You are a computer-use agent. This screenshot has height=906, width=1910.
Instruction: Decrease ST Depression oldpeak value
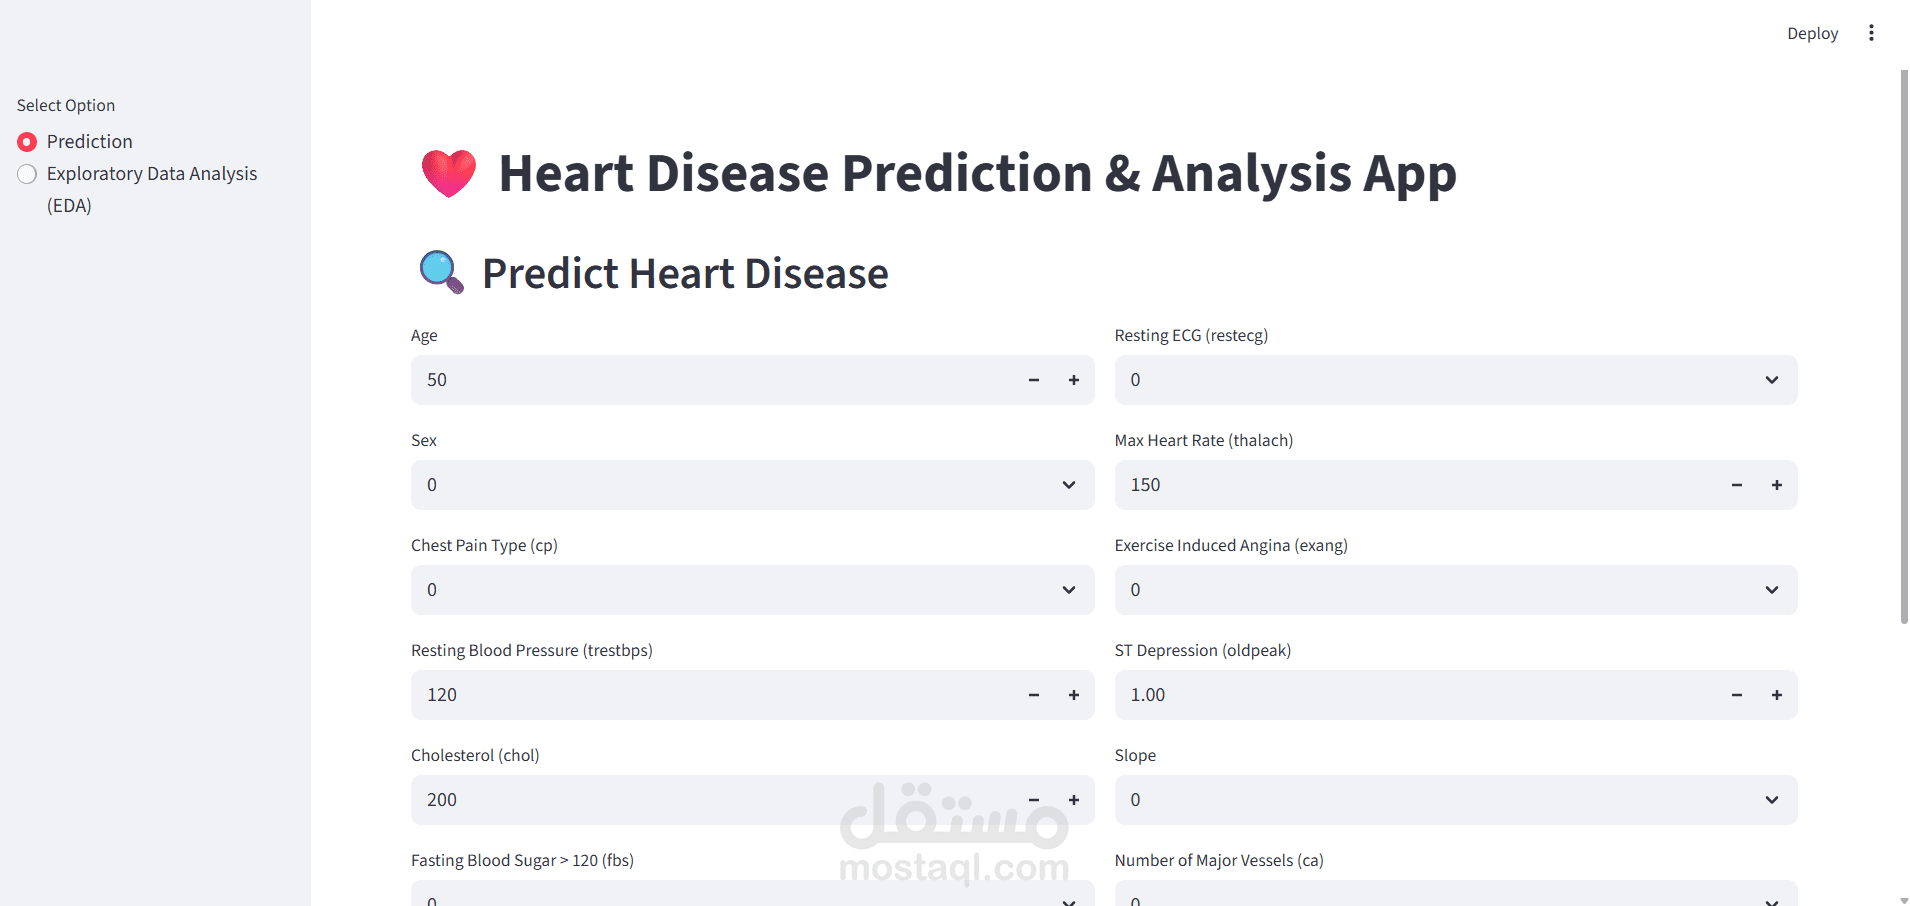[1736, 695]
